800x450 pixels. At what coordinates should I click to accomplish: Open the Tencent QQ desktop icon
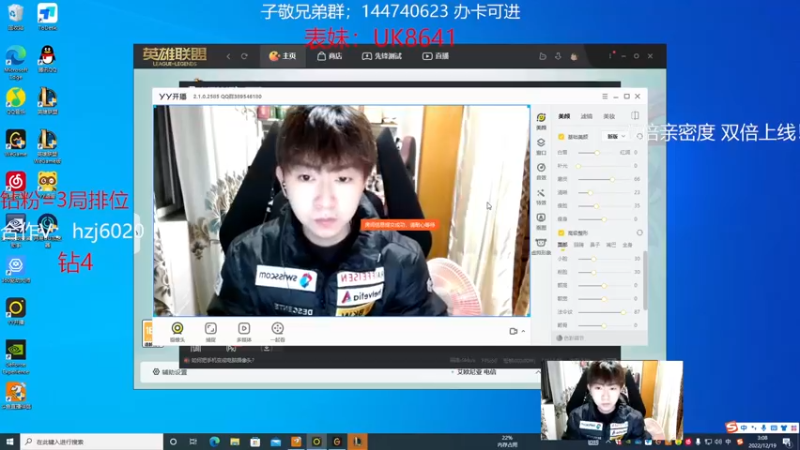[47, 59]
